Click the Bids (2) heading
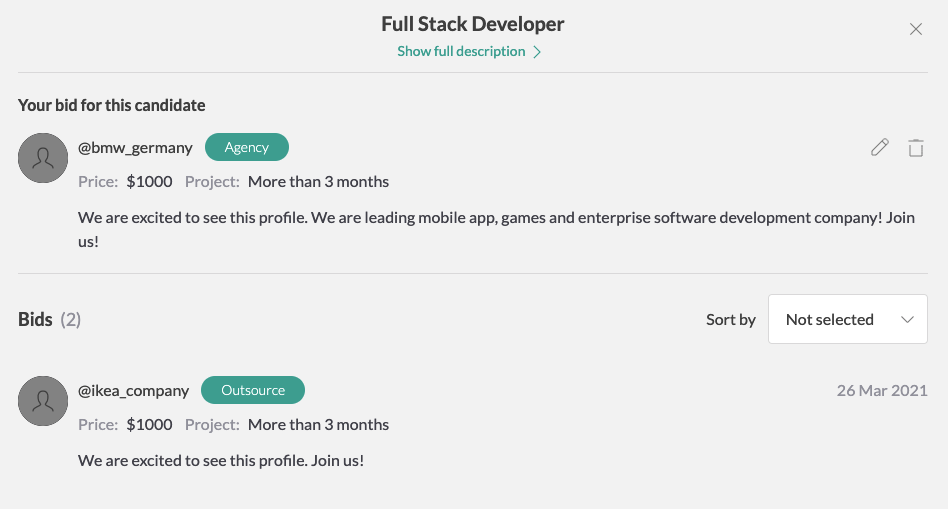 [x=49, y=320]
